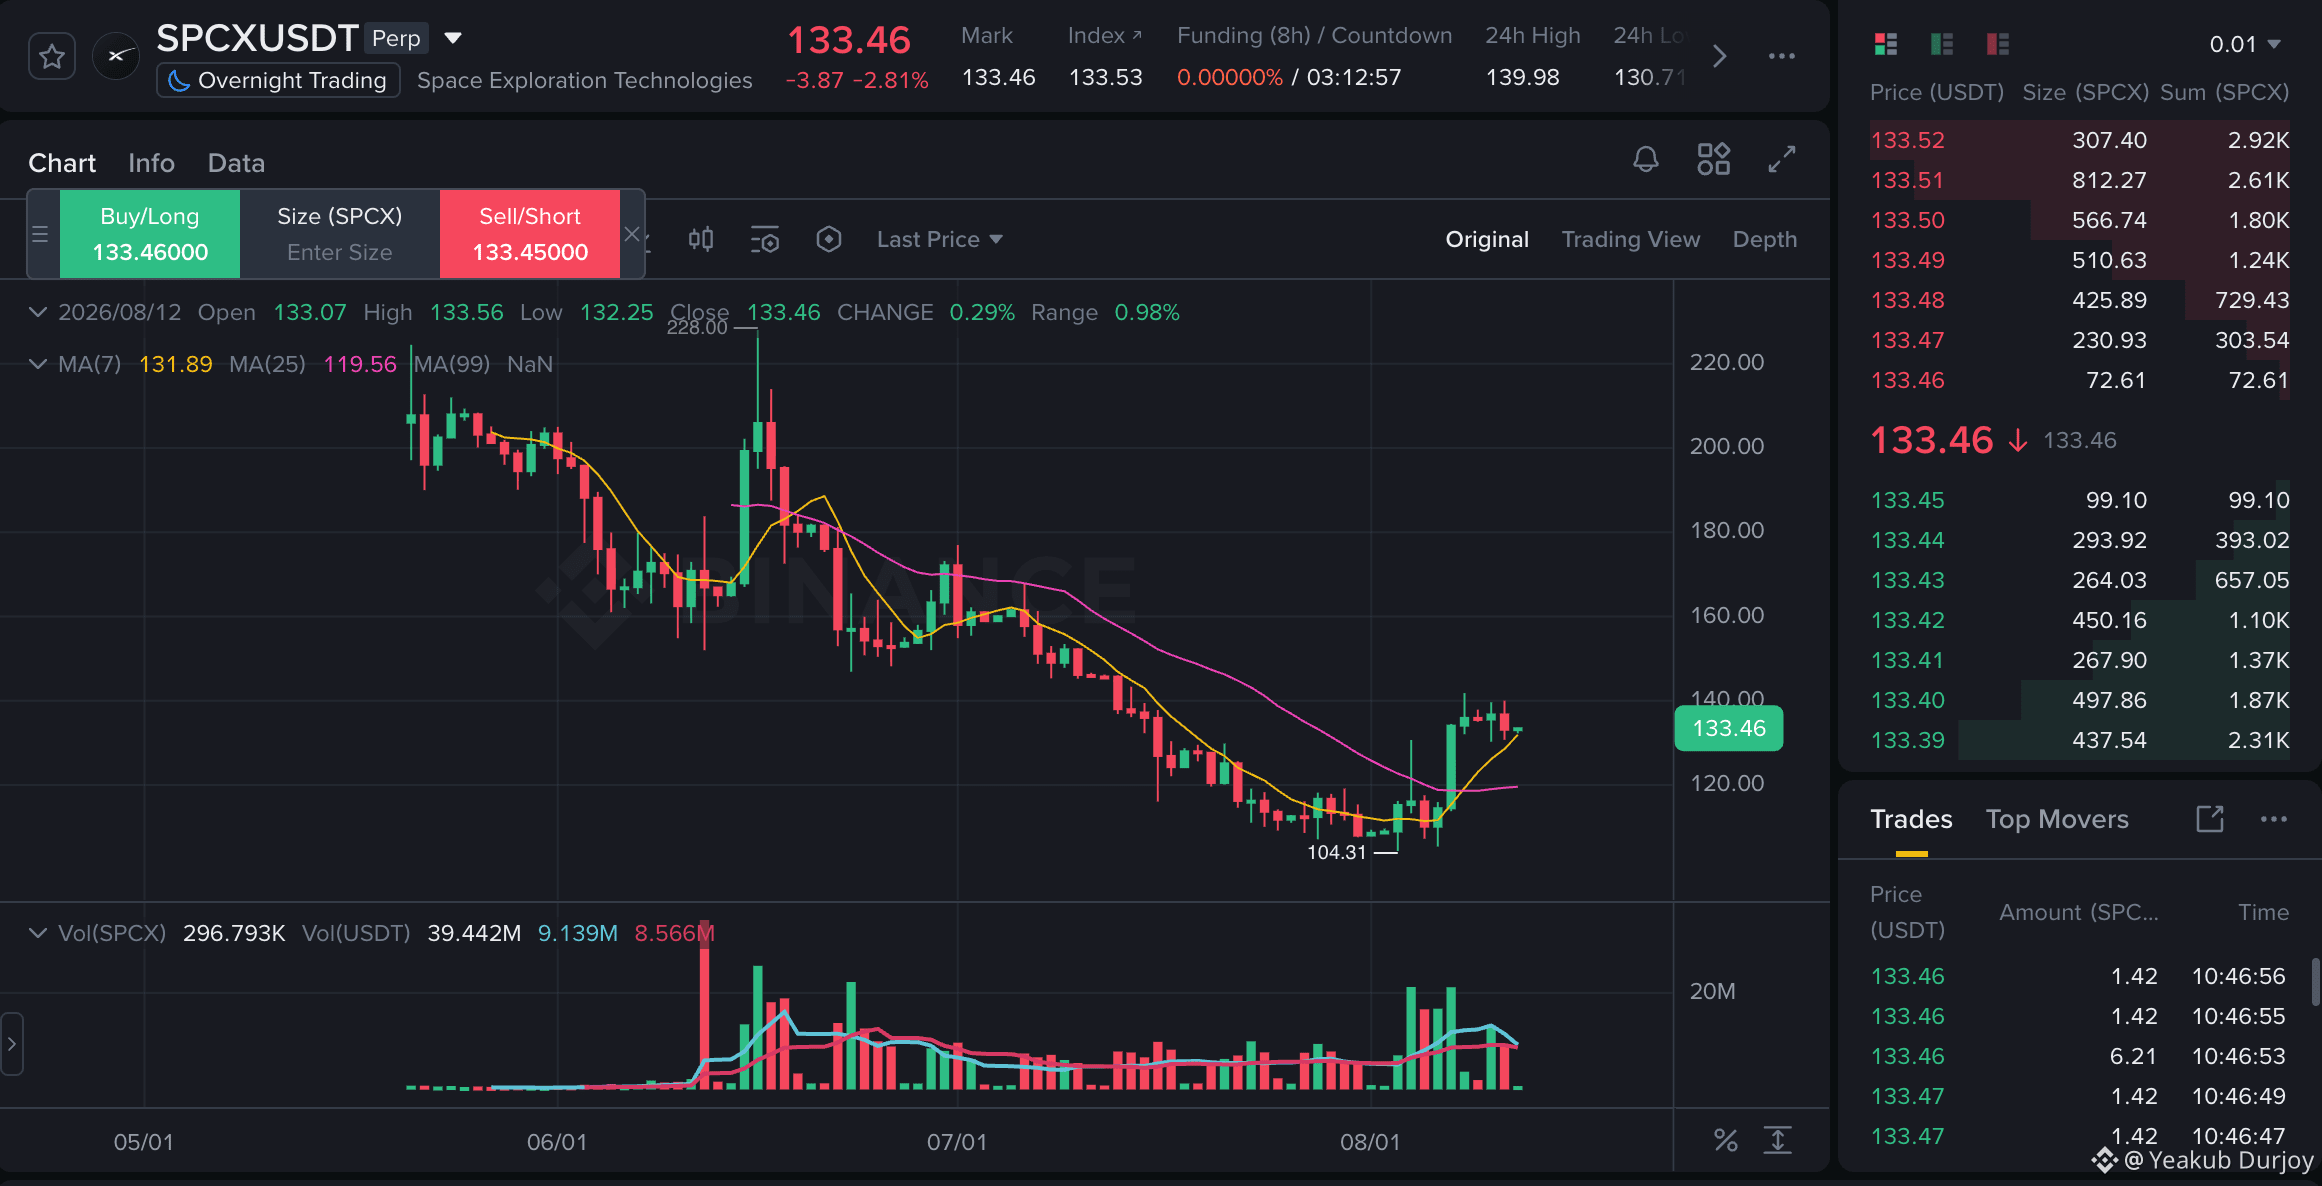Click the bid price 133.42

(1908, 620)
